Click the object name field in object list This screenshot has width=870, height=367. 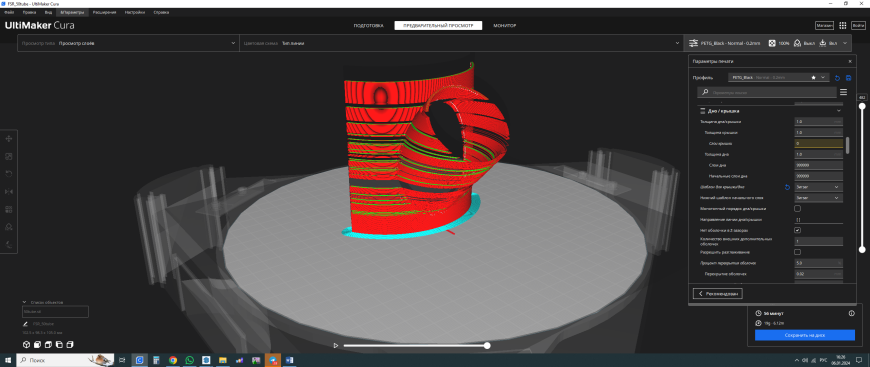tap(55, 312)
